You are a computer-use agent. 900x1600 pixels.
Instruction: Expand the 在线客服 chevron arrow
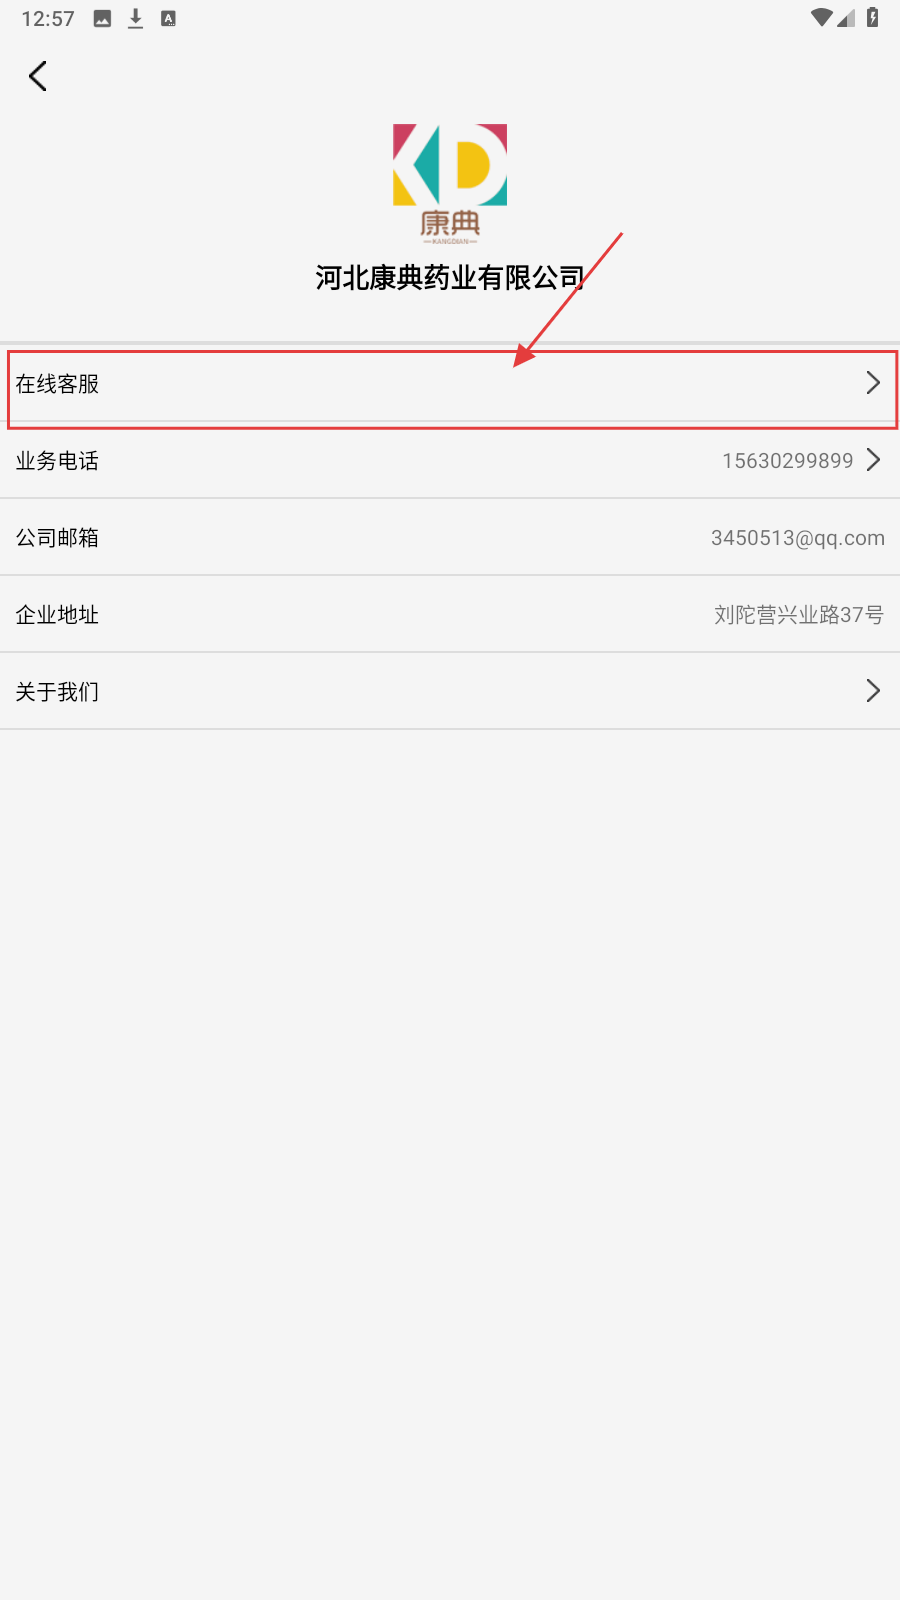[873, 383]
